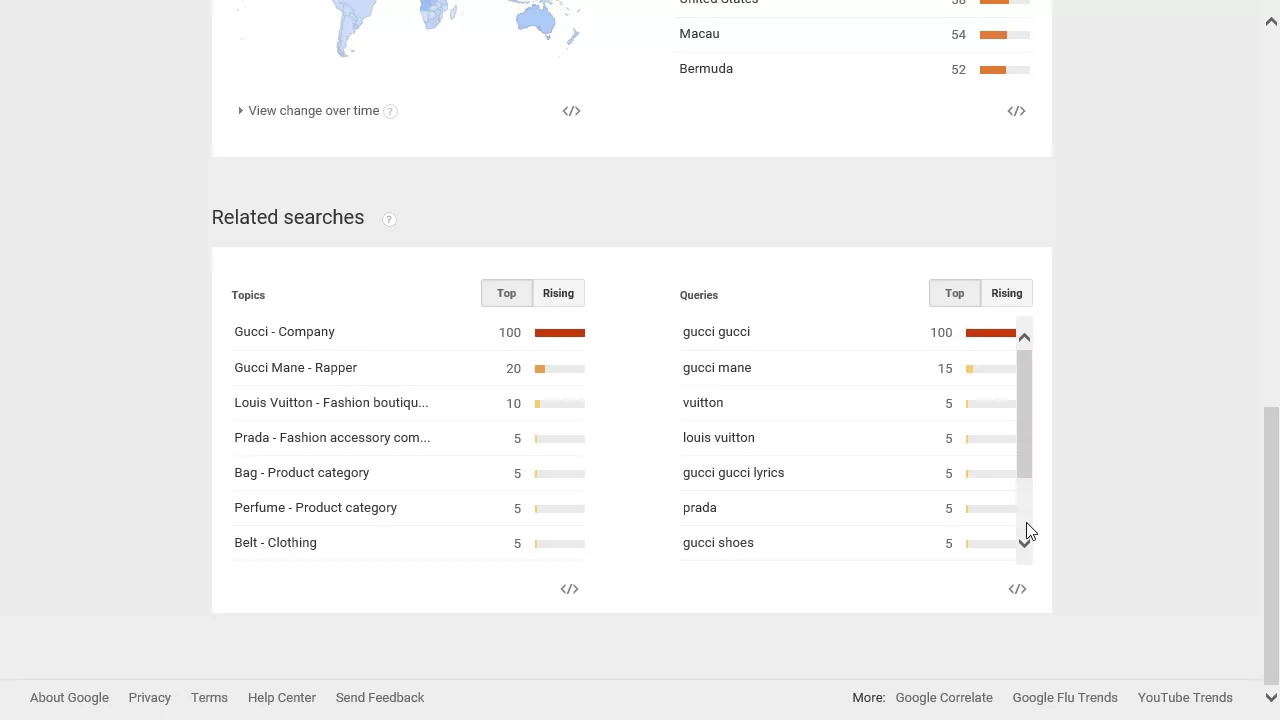Open Prada - Fashion accessory company topic
The height and width of the screenshot is (720, 1280).
tap(332, 438)
